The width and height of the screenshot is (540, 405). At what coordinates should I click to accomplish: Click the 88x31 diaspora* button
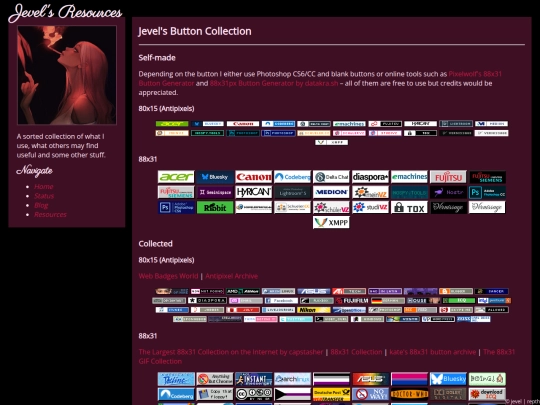click(x=370, y=177)
